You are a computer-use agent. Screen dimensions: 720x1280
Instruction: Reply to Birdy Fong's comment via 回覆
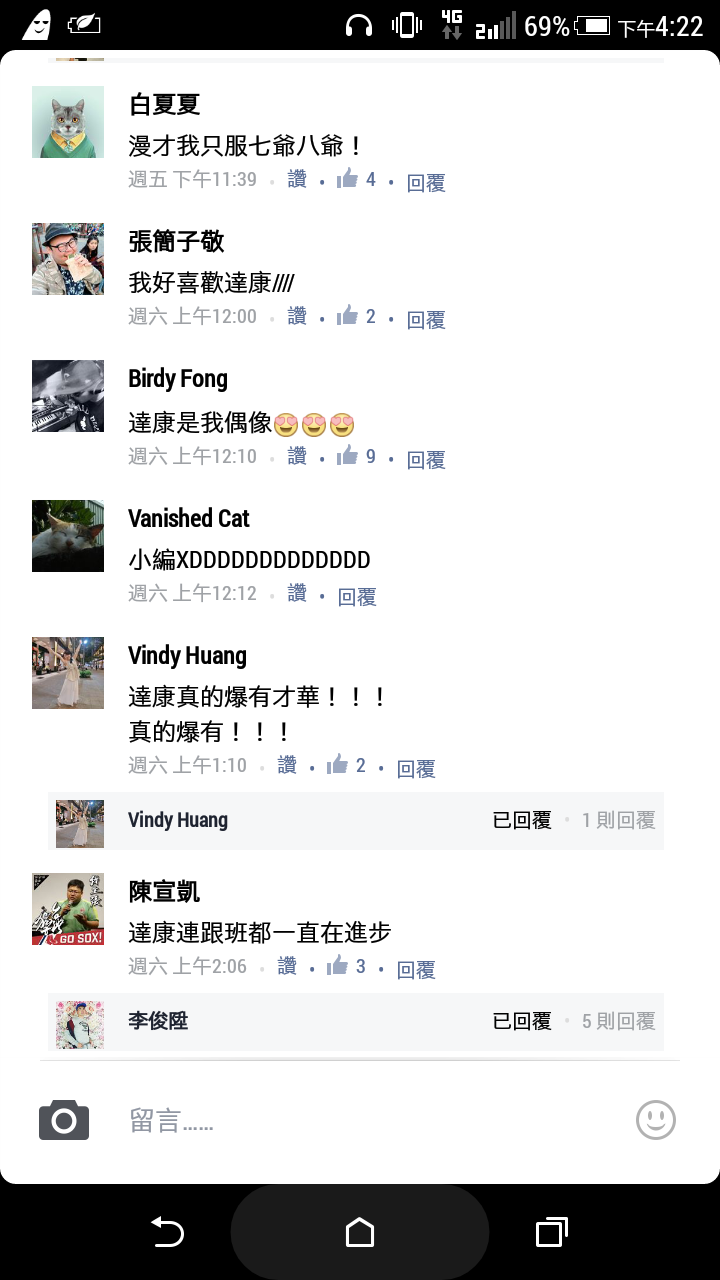(426, 460)
